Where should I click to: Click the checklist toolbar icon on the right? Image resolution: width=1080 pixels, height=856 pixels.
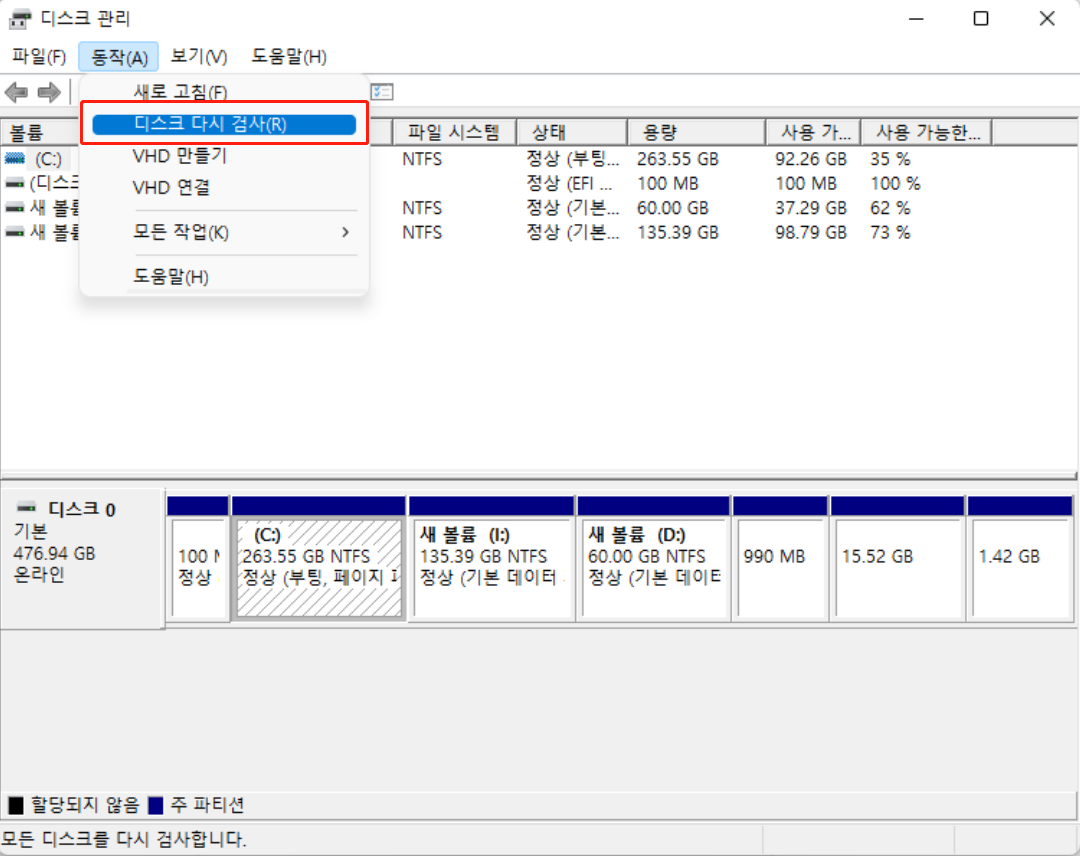pos(381,91)
